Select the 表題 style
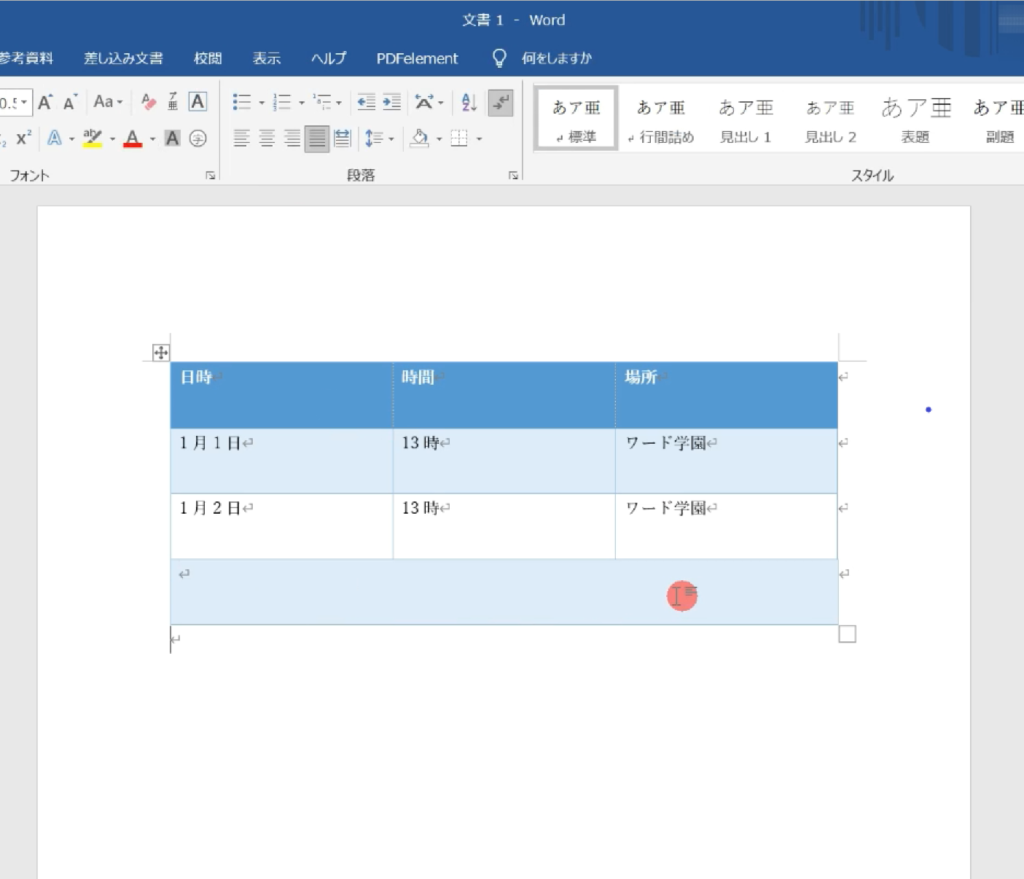This screenshot has width=1024, height=879. point(915,119)
